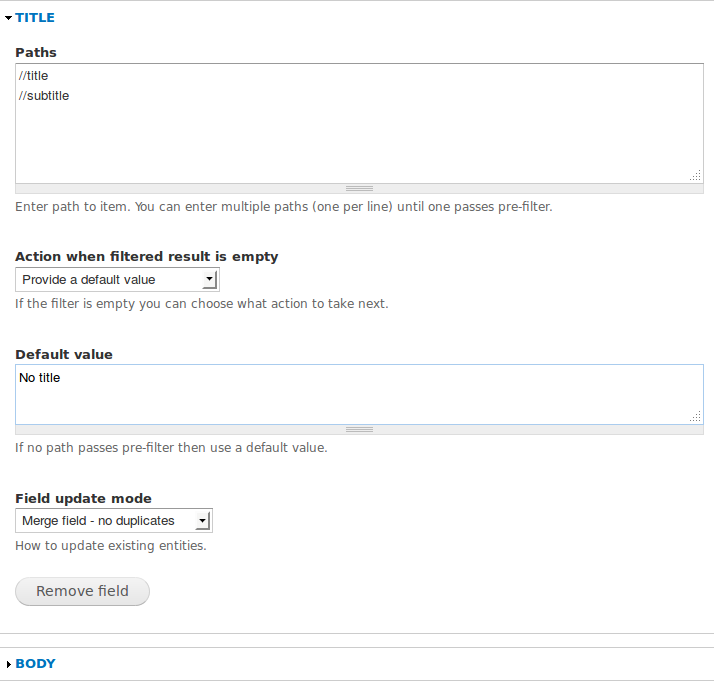
Task: Click the 'Field update mode' label
Action: tap(83, 498)
